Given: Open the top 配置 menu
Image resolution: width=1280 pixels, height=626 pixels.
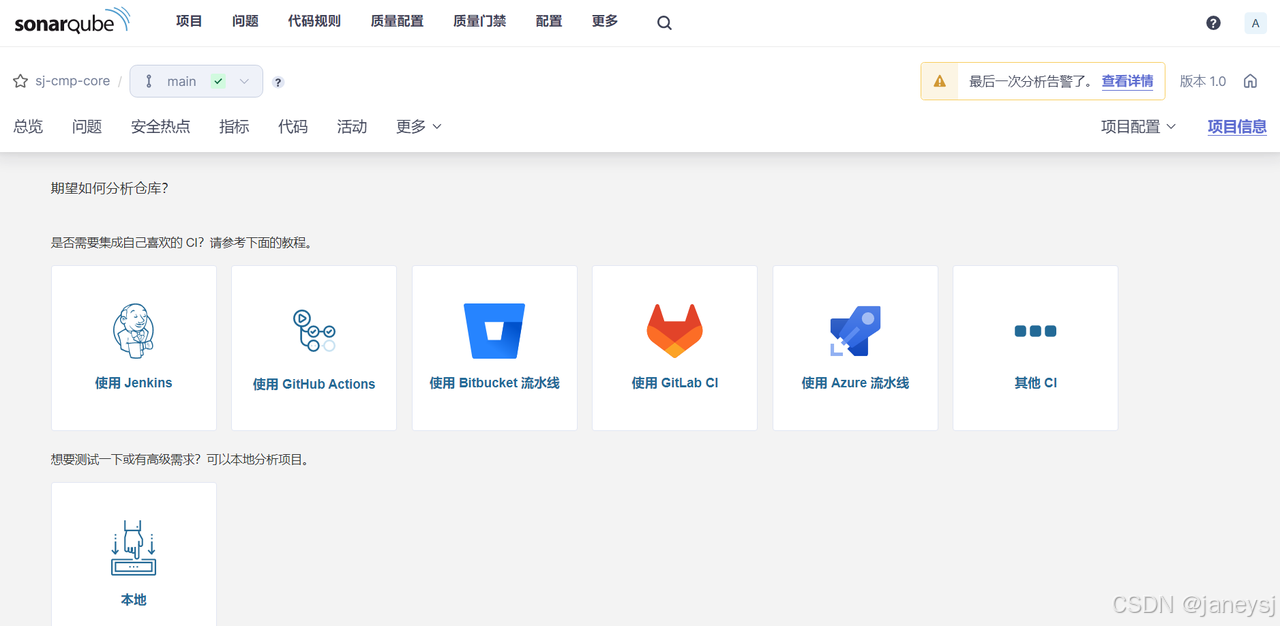Looking at the screenshot, I should 549,21.
